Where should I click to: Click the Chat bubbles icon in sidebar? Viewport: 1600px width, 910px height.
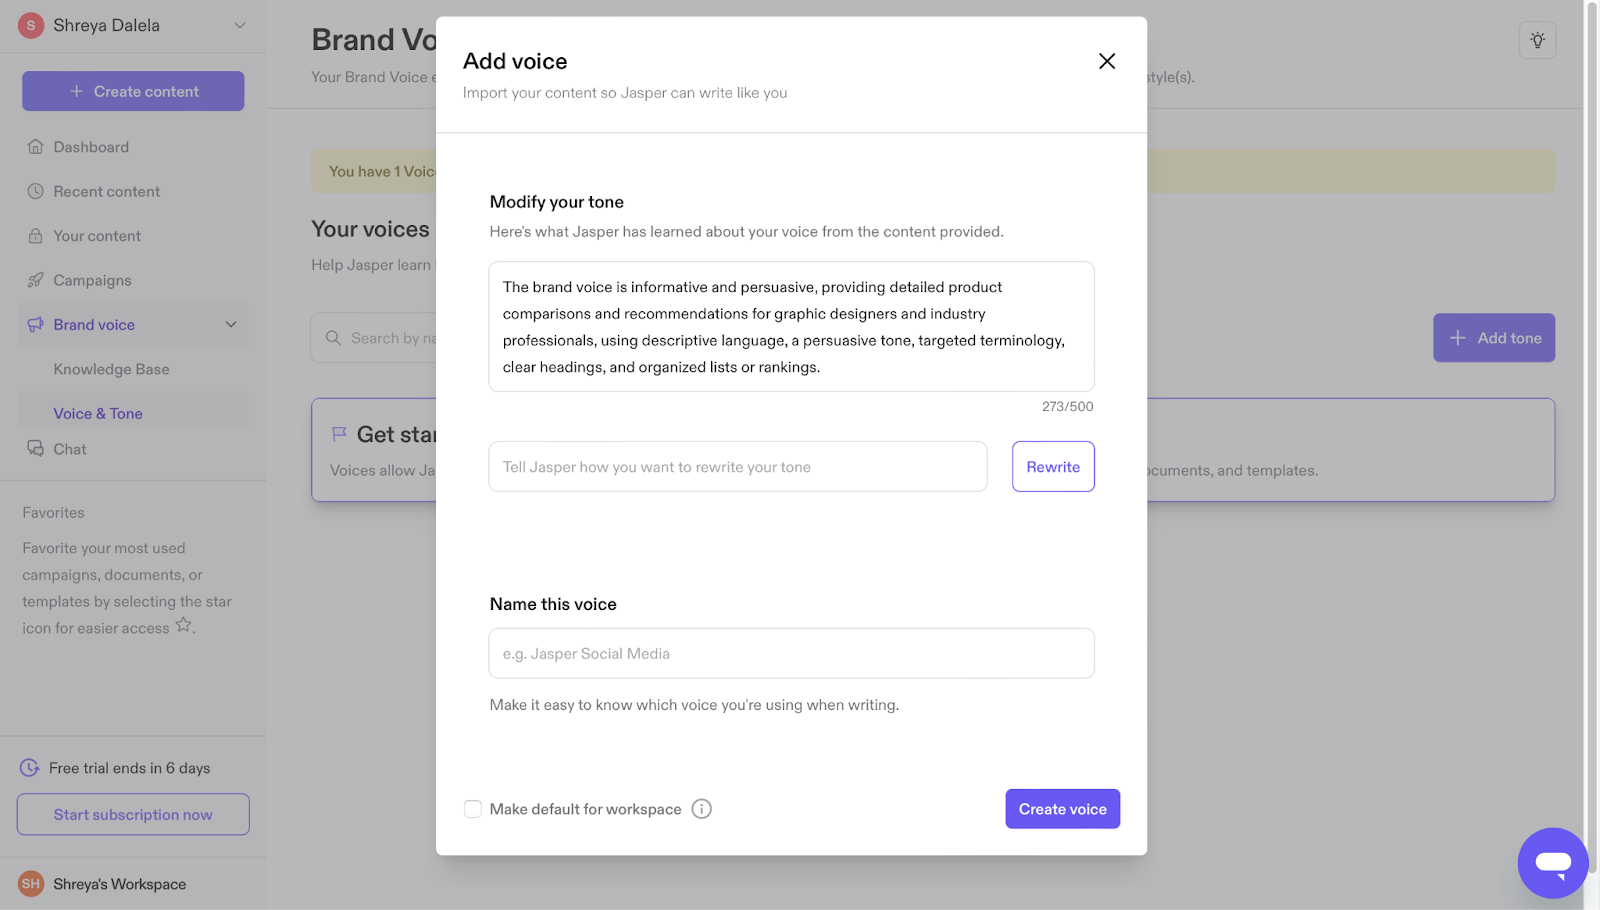36,449
